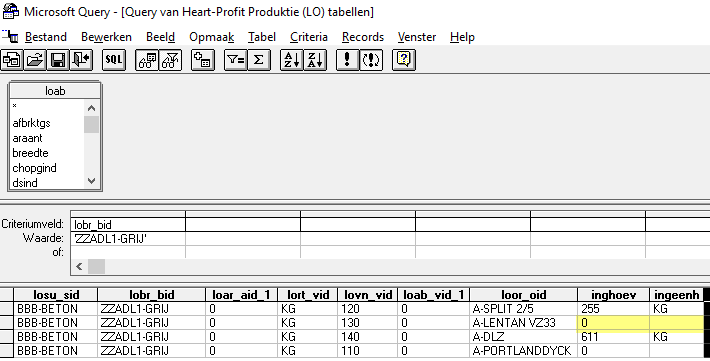Screen dimensions: 710x361
Task: Select the ingeenh column header
Action: pos(676,295)
